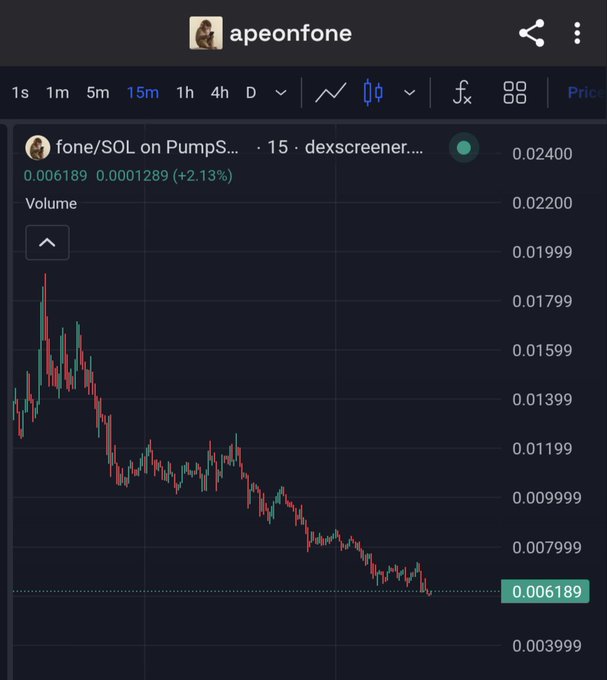Viewport: 607px width, 680px height.
Task: Open indicators fx icon
Action: (462, 92)
